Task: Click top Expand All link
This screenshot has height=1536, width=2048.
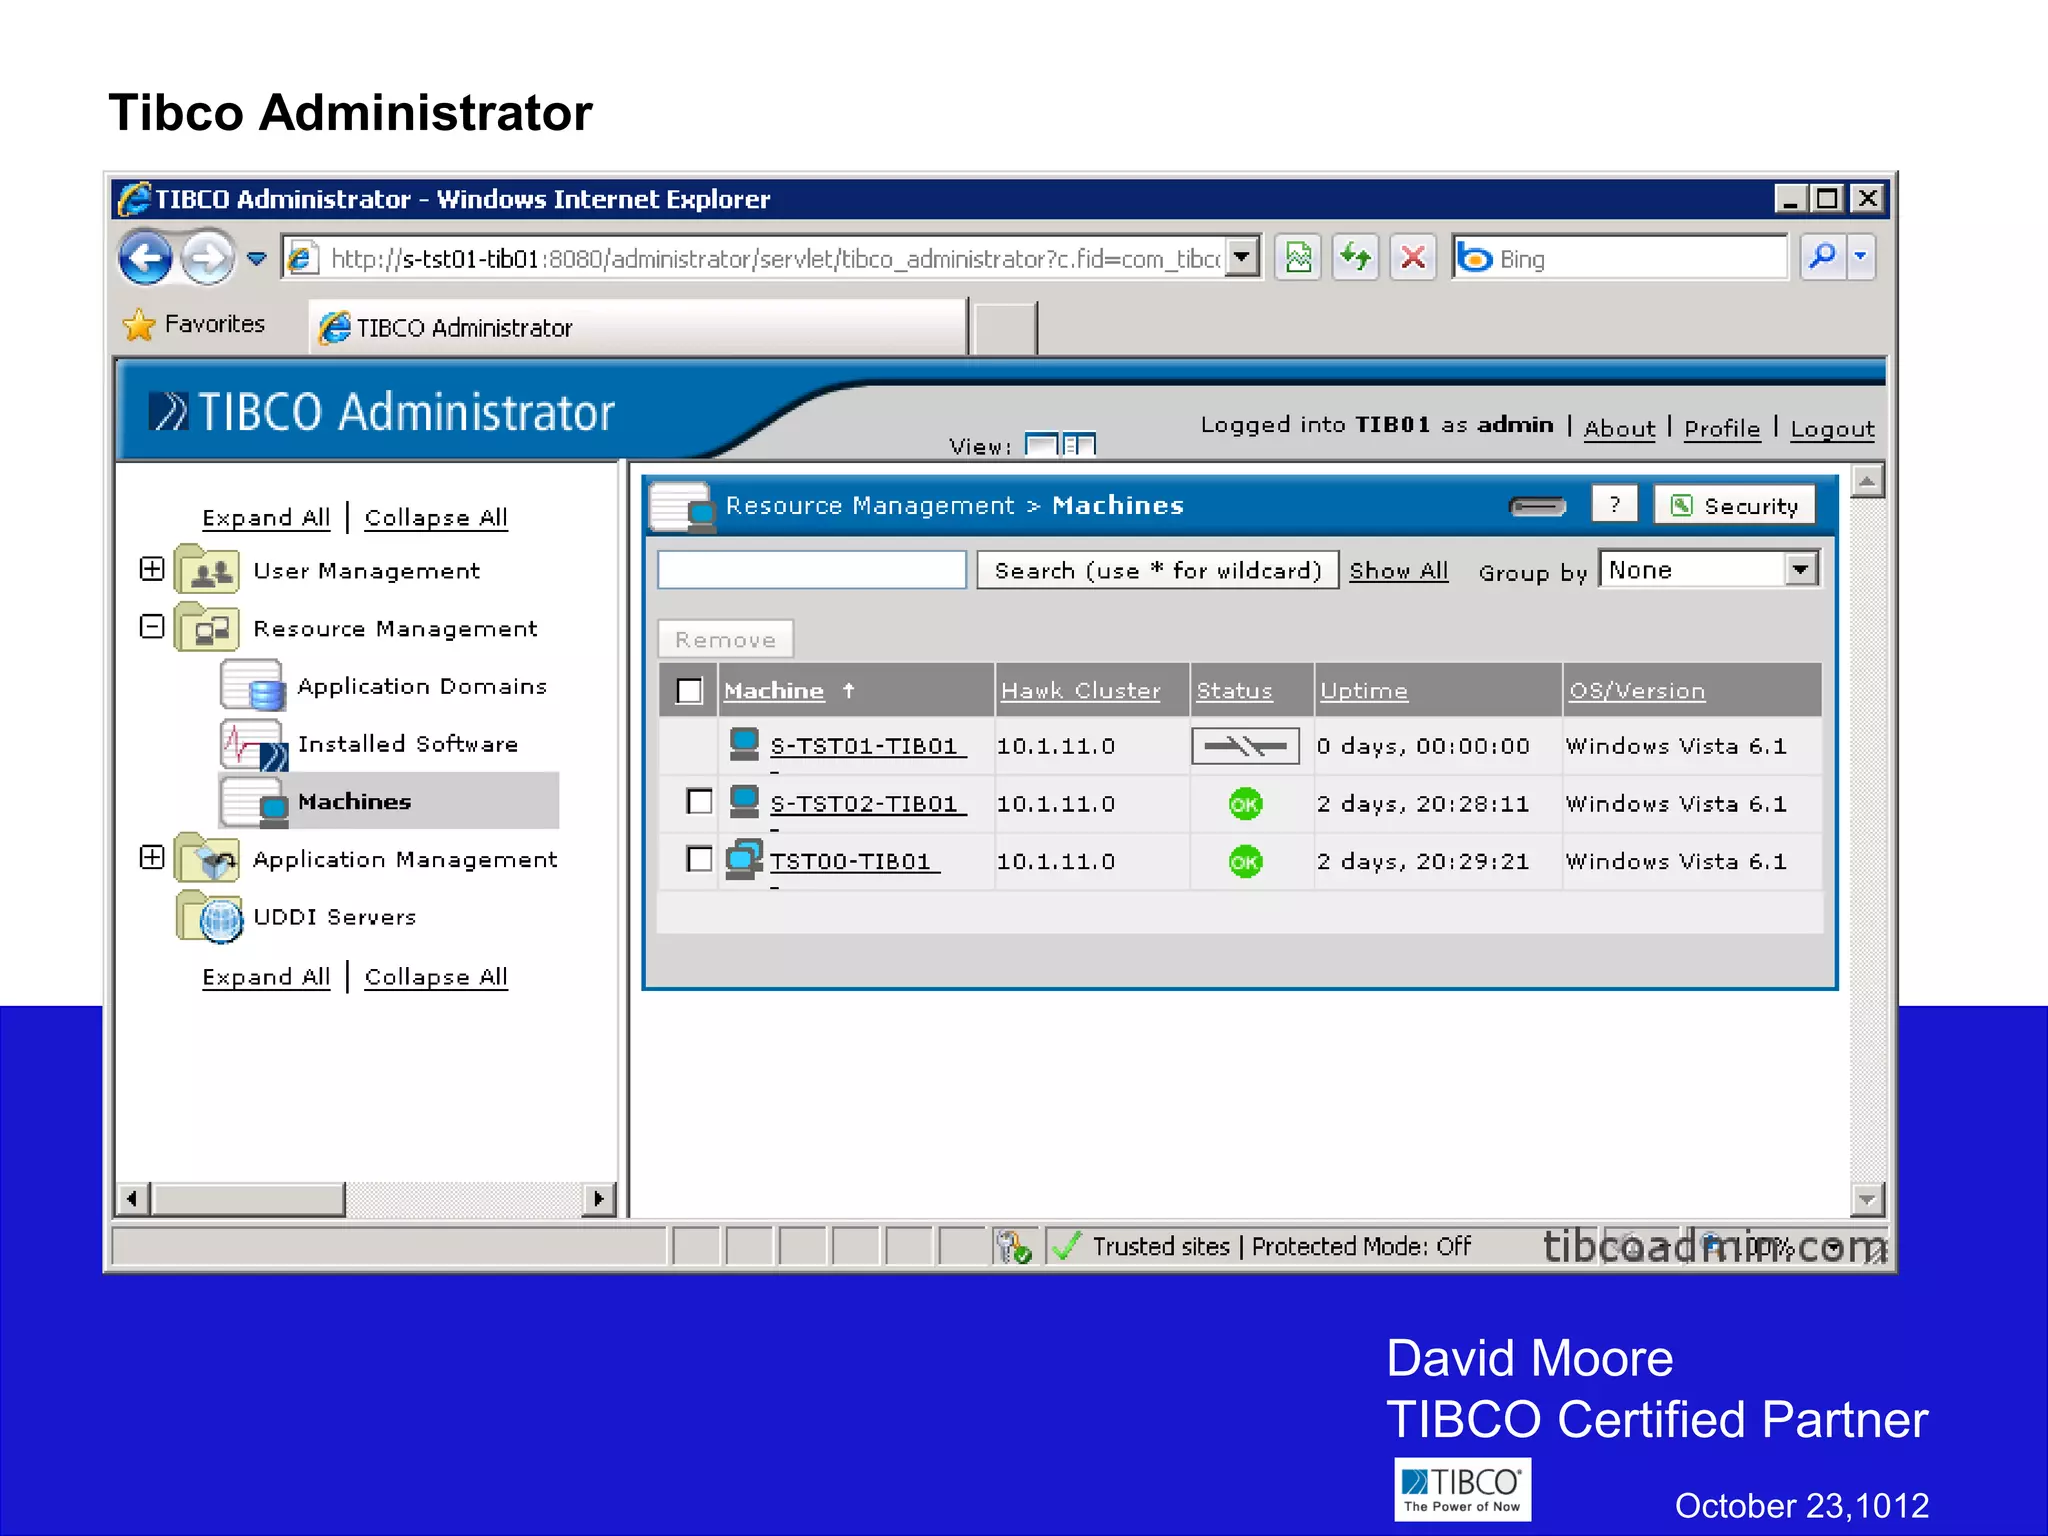Action: coord(266,518)
